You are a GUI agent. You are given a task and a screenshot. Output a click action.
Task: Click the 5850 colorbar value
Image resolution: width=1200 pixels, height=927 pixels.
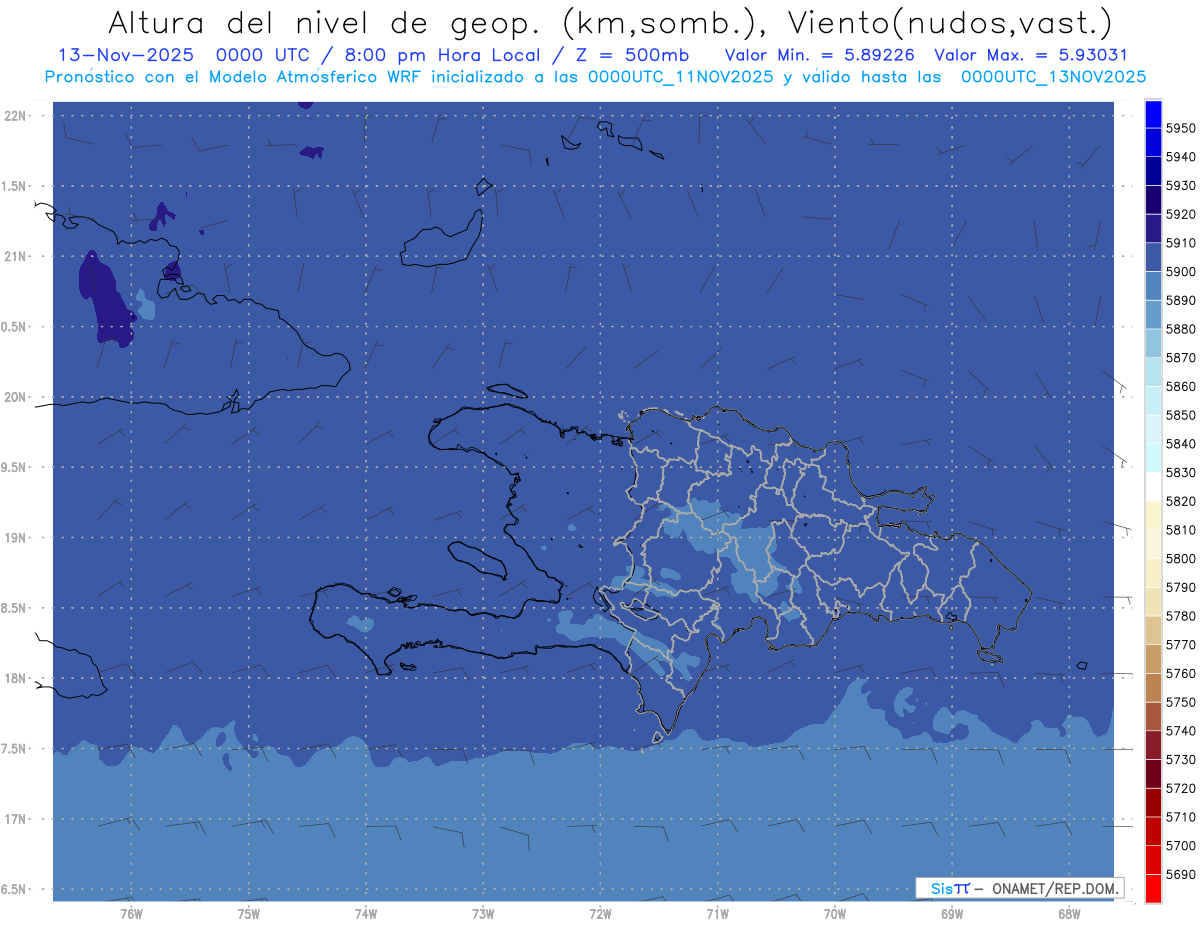(1181, 415)
